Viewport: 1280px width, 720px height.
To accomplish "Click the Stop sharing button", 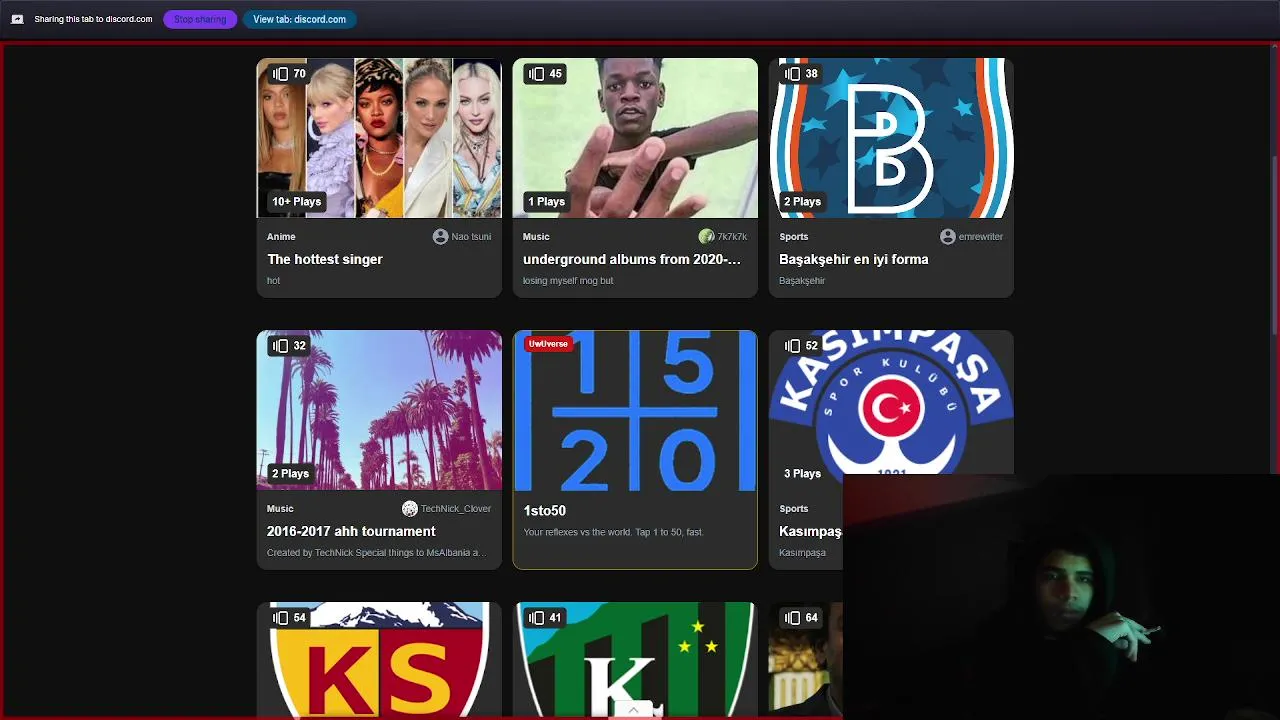I will coord(200,19).
